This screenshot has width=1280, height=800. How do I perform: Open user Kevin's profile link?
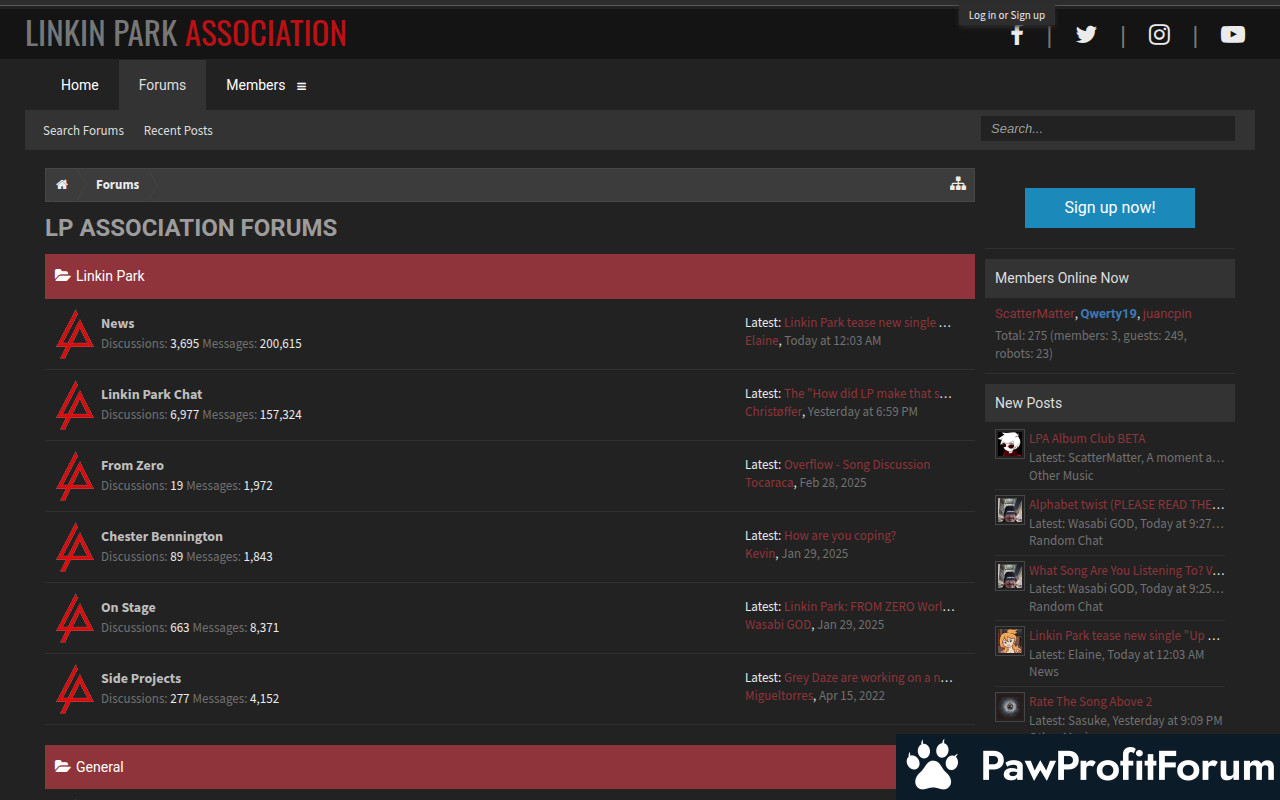(x=760, y=554)
